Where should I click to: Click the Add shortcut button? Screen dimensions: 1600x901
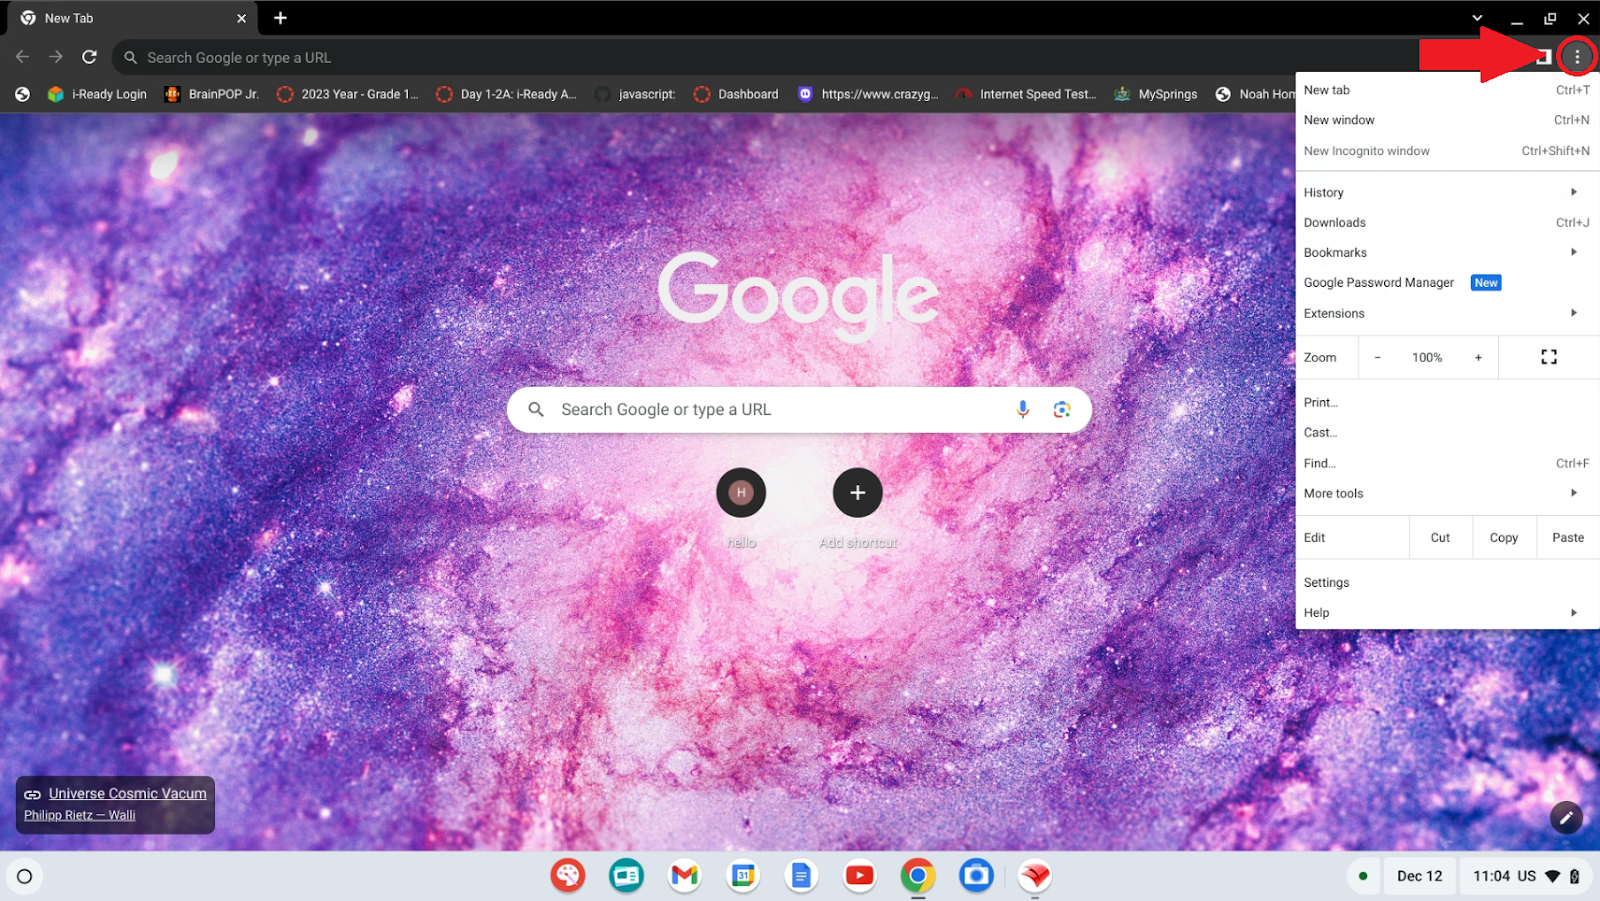click(857, 492)
